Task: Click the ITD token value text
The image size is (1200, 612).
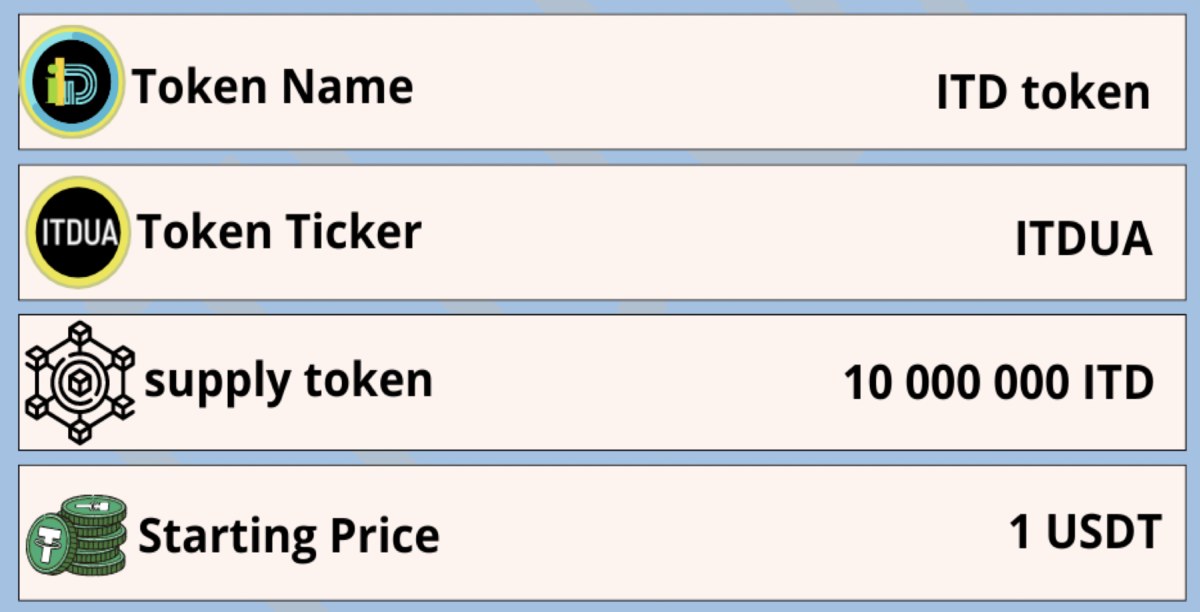Action: [1043, 93]
